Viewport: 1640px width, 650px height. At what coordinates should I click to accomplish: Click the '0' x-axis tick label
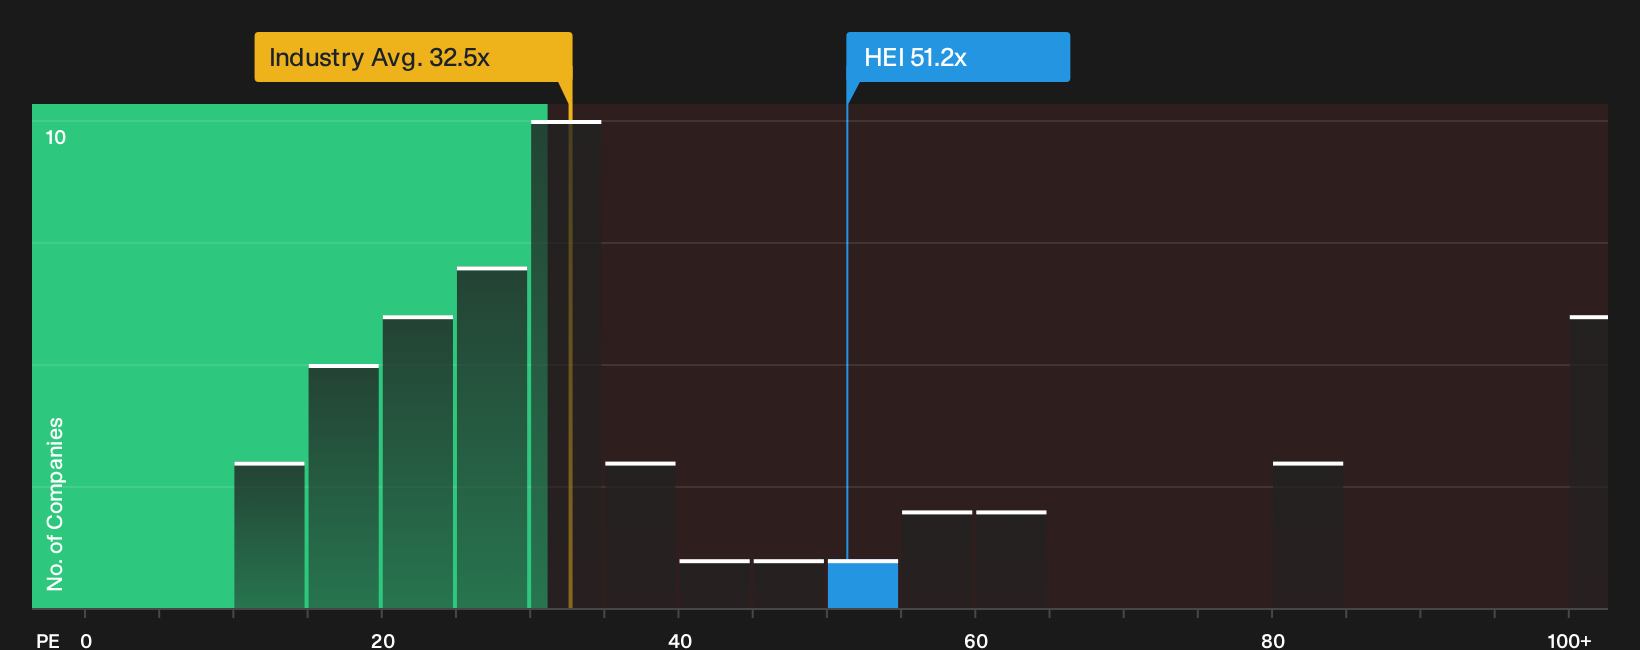pyautogui.click(x=86, y=641)
